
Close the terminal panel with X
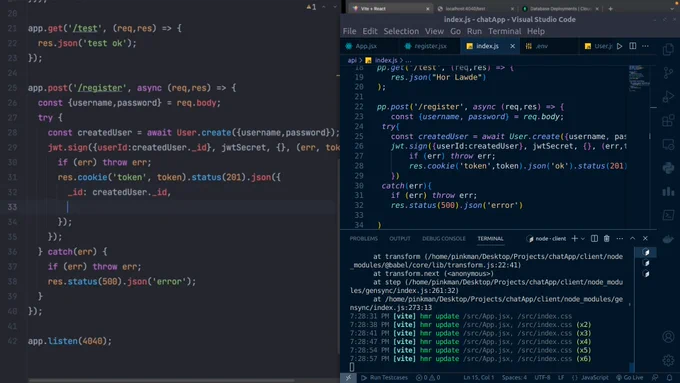point(645,239)
